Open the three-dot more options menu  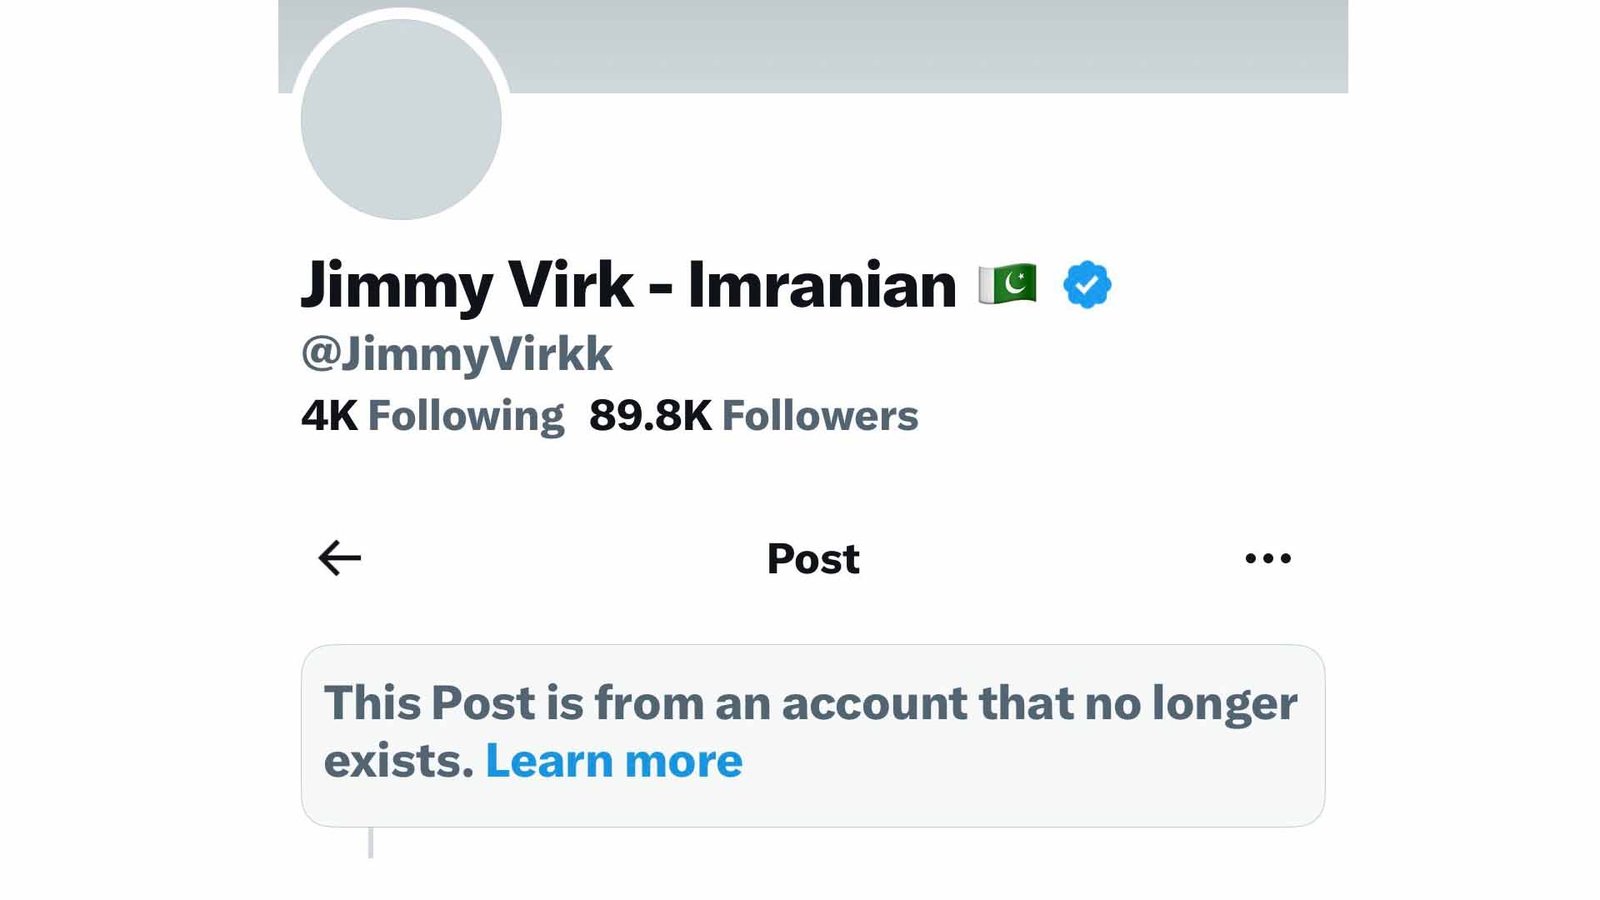pos(1268,558)
